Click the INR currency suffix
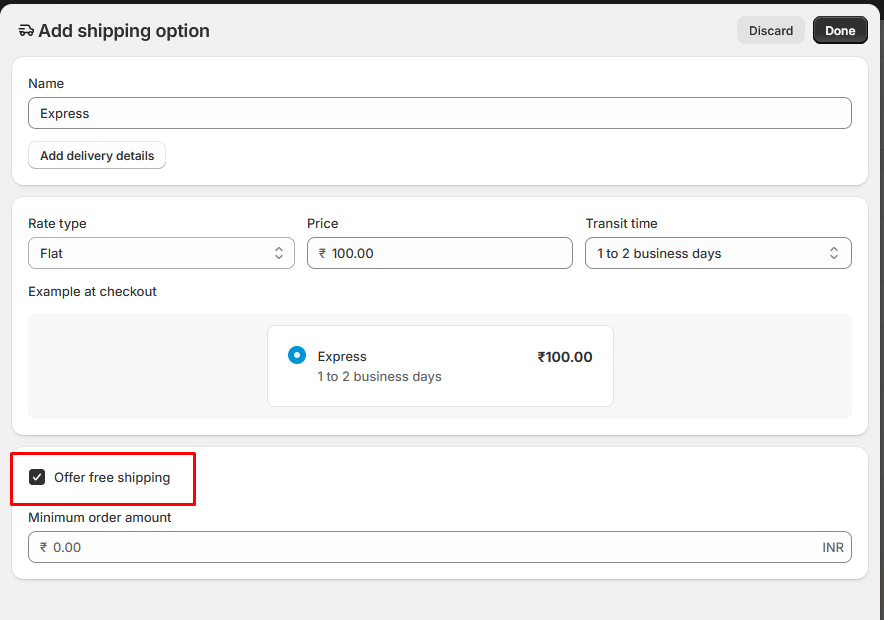This screenshot has height=620, width=884. point(832,548)
